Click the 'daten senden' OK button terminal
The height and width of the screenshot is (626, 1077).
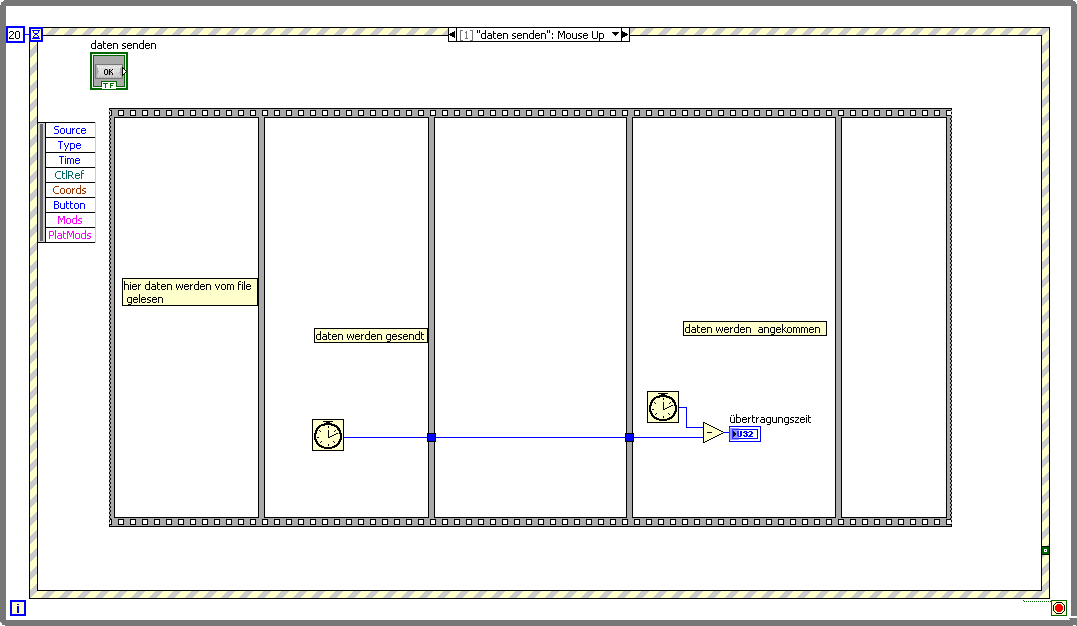(x=109, y=71)
